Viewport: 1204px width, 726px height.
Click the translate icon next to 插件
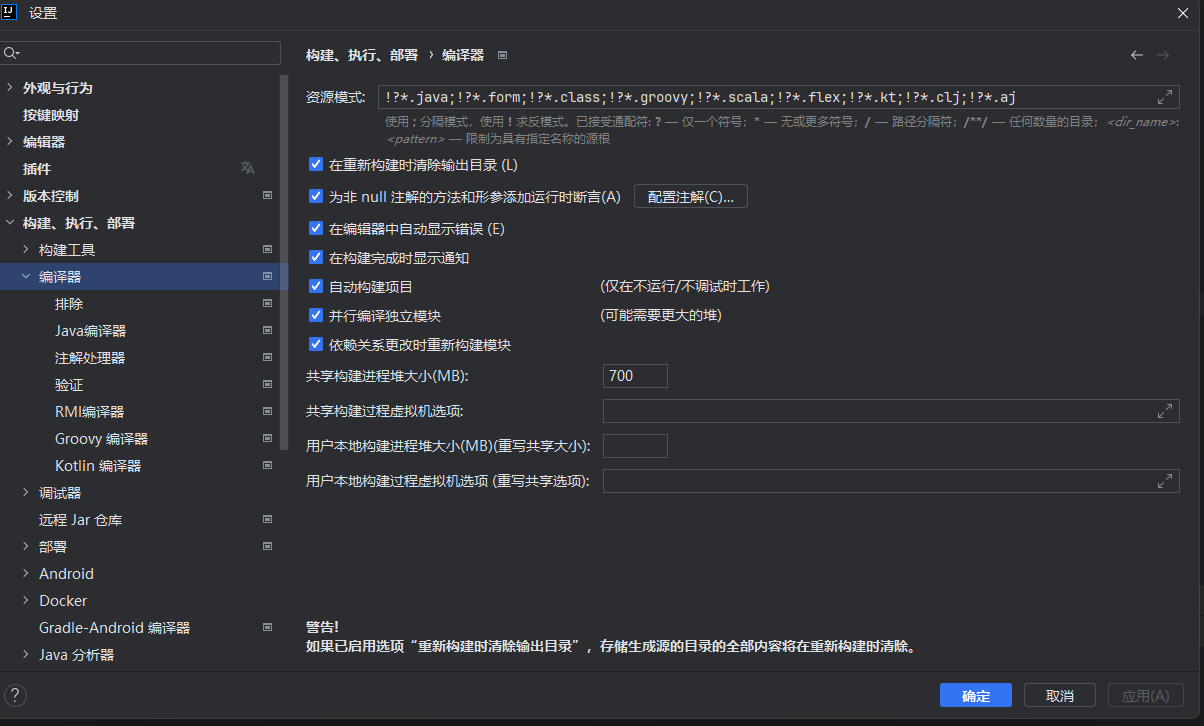click(247, 168)
